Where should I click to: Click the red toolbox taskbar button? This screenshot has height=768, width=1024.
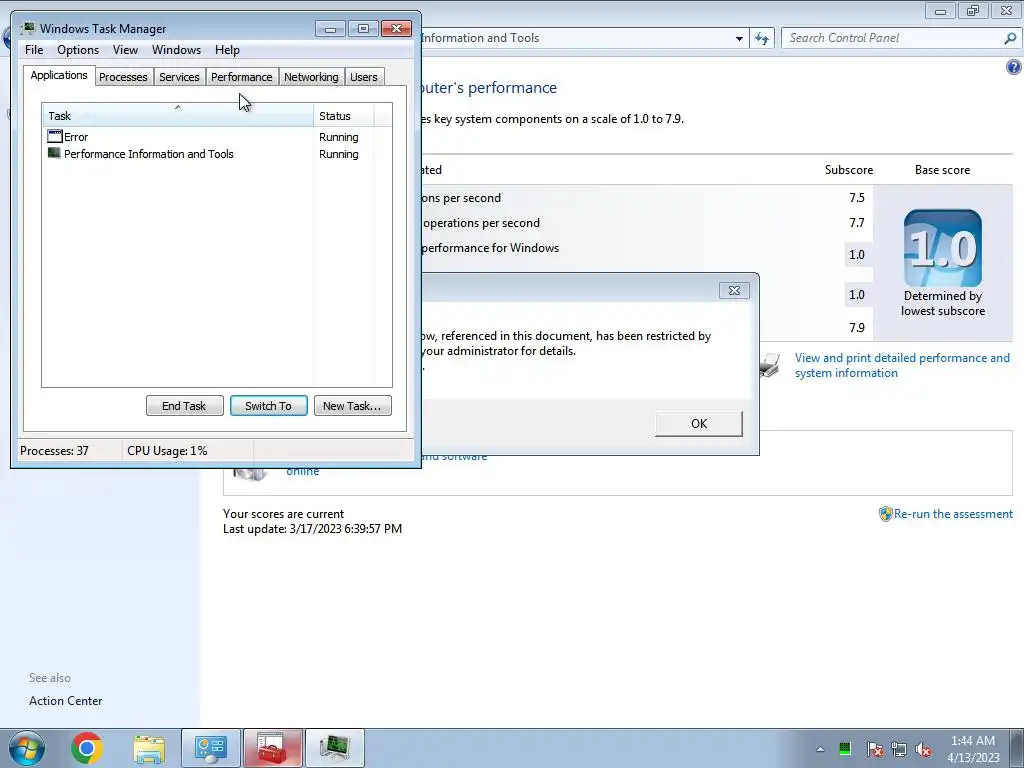273,748
